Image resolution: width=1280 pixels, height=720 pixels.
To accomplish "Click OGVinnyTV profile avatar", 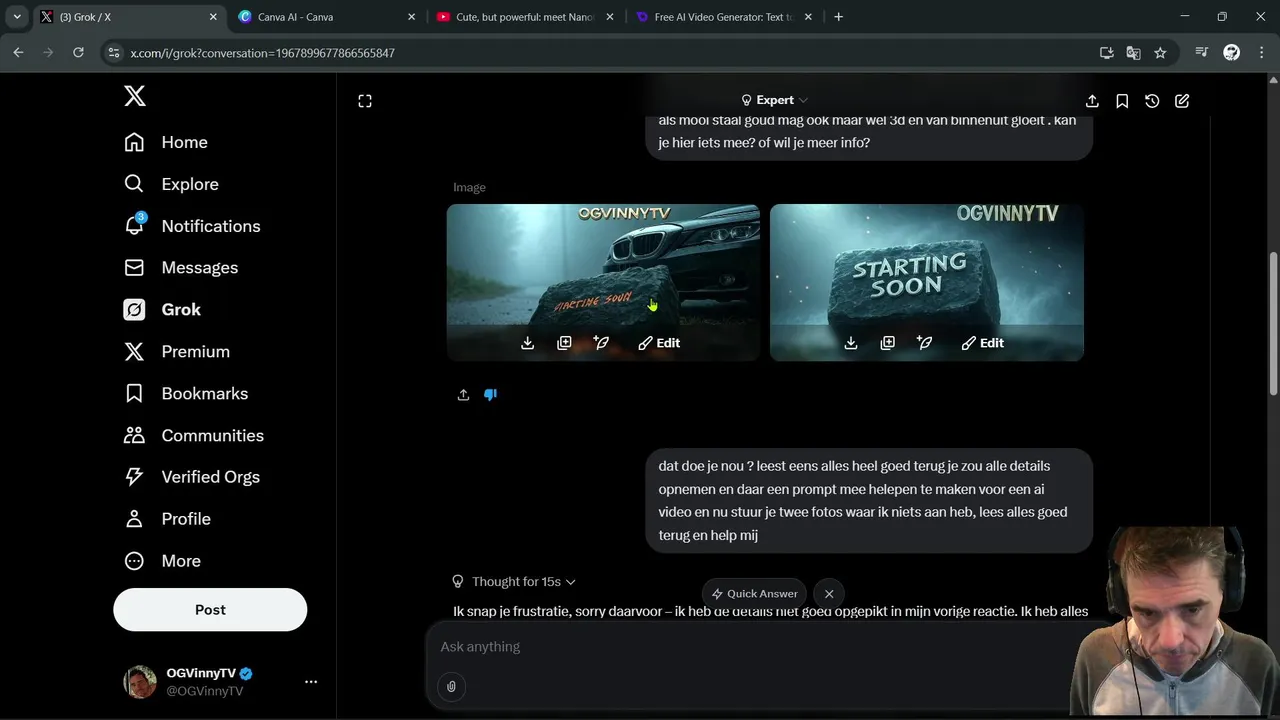I will tap(140, 682).
